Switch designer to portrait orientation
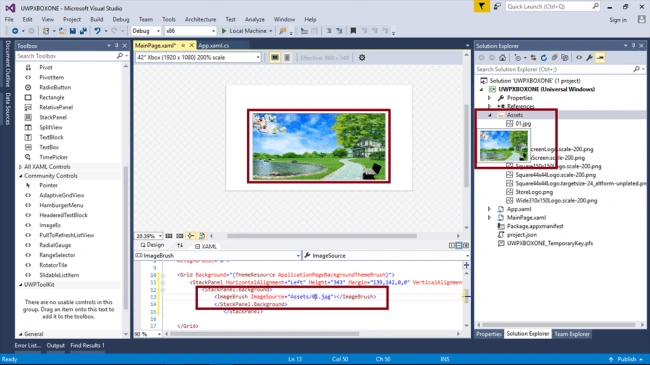 point(287,58)
